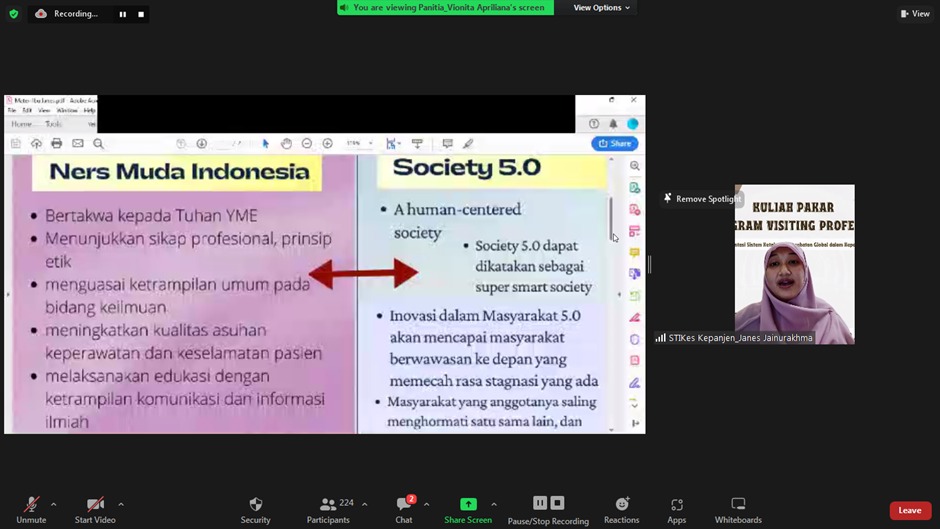This screenshot has height=529, width=940.
Task: Open the Chat panel
Action: (404, 505)
